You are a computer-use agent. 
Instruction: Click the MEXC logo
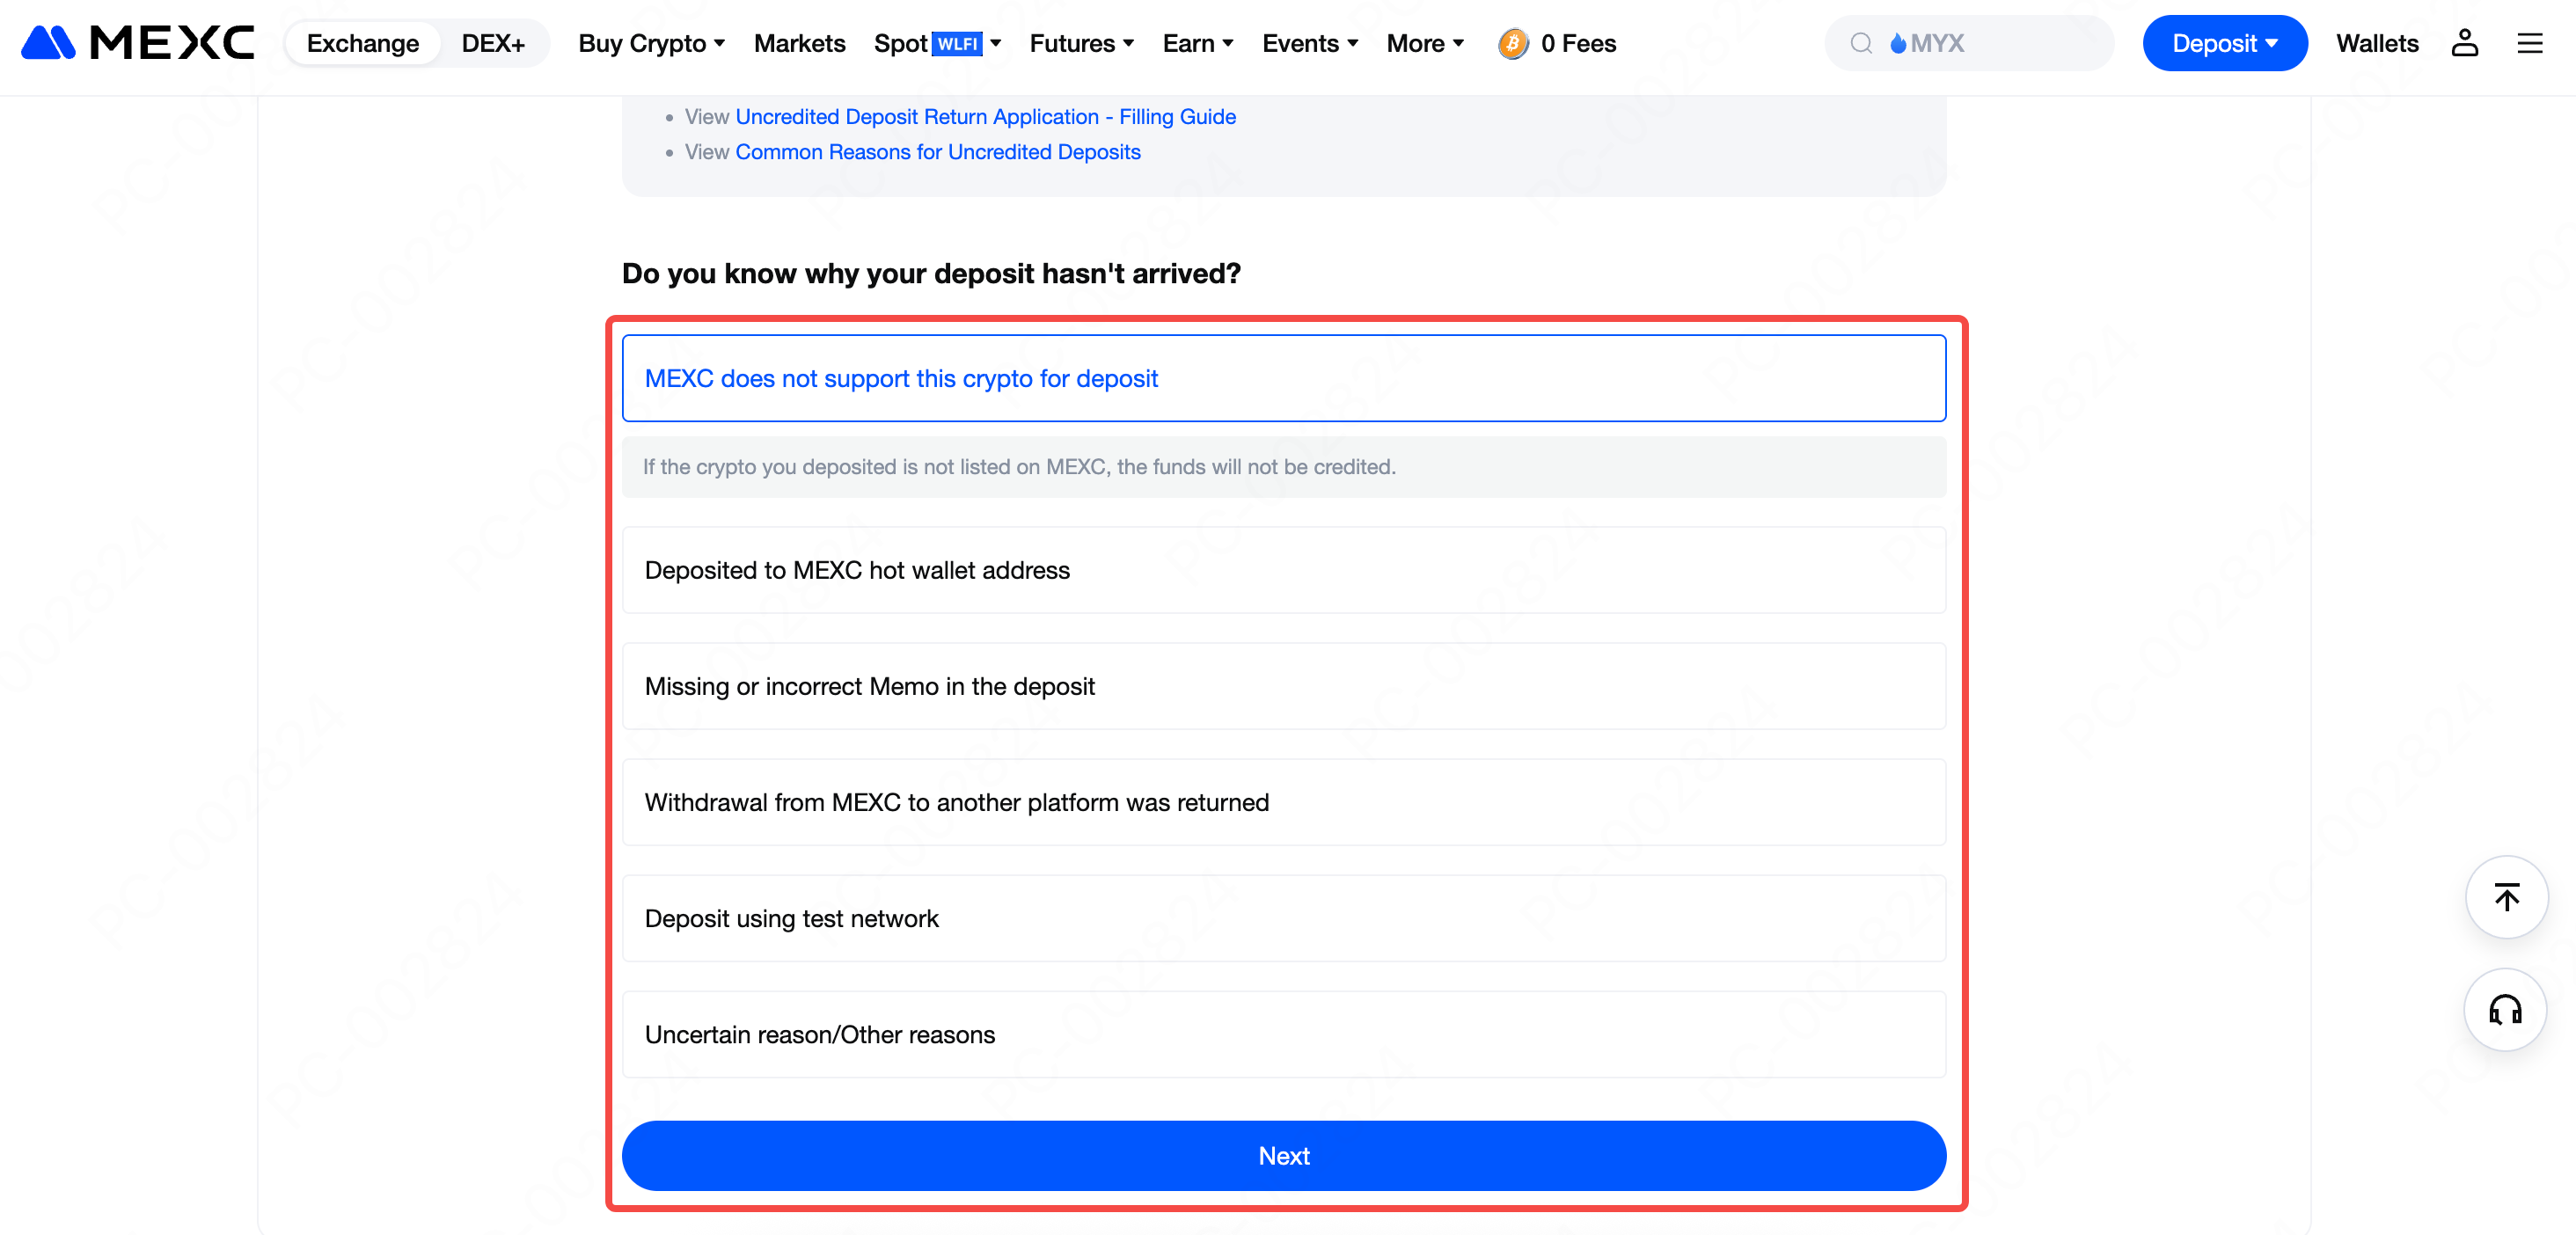tap(138, 43)
